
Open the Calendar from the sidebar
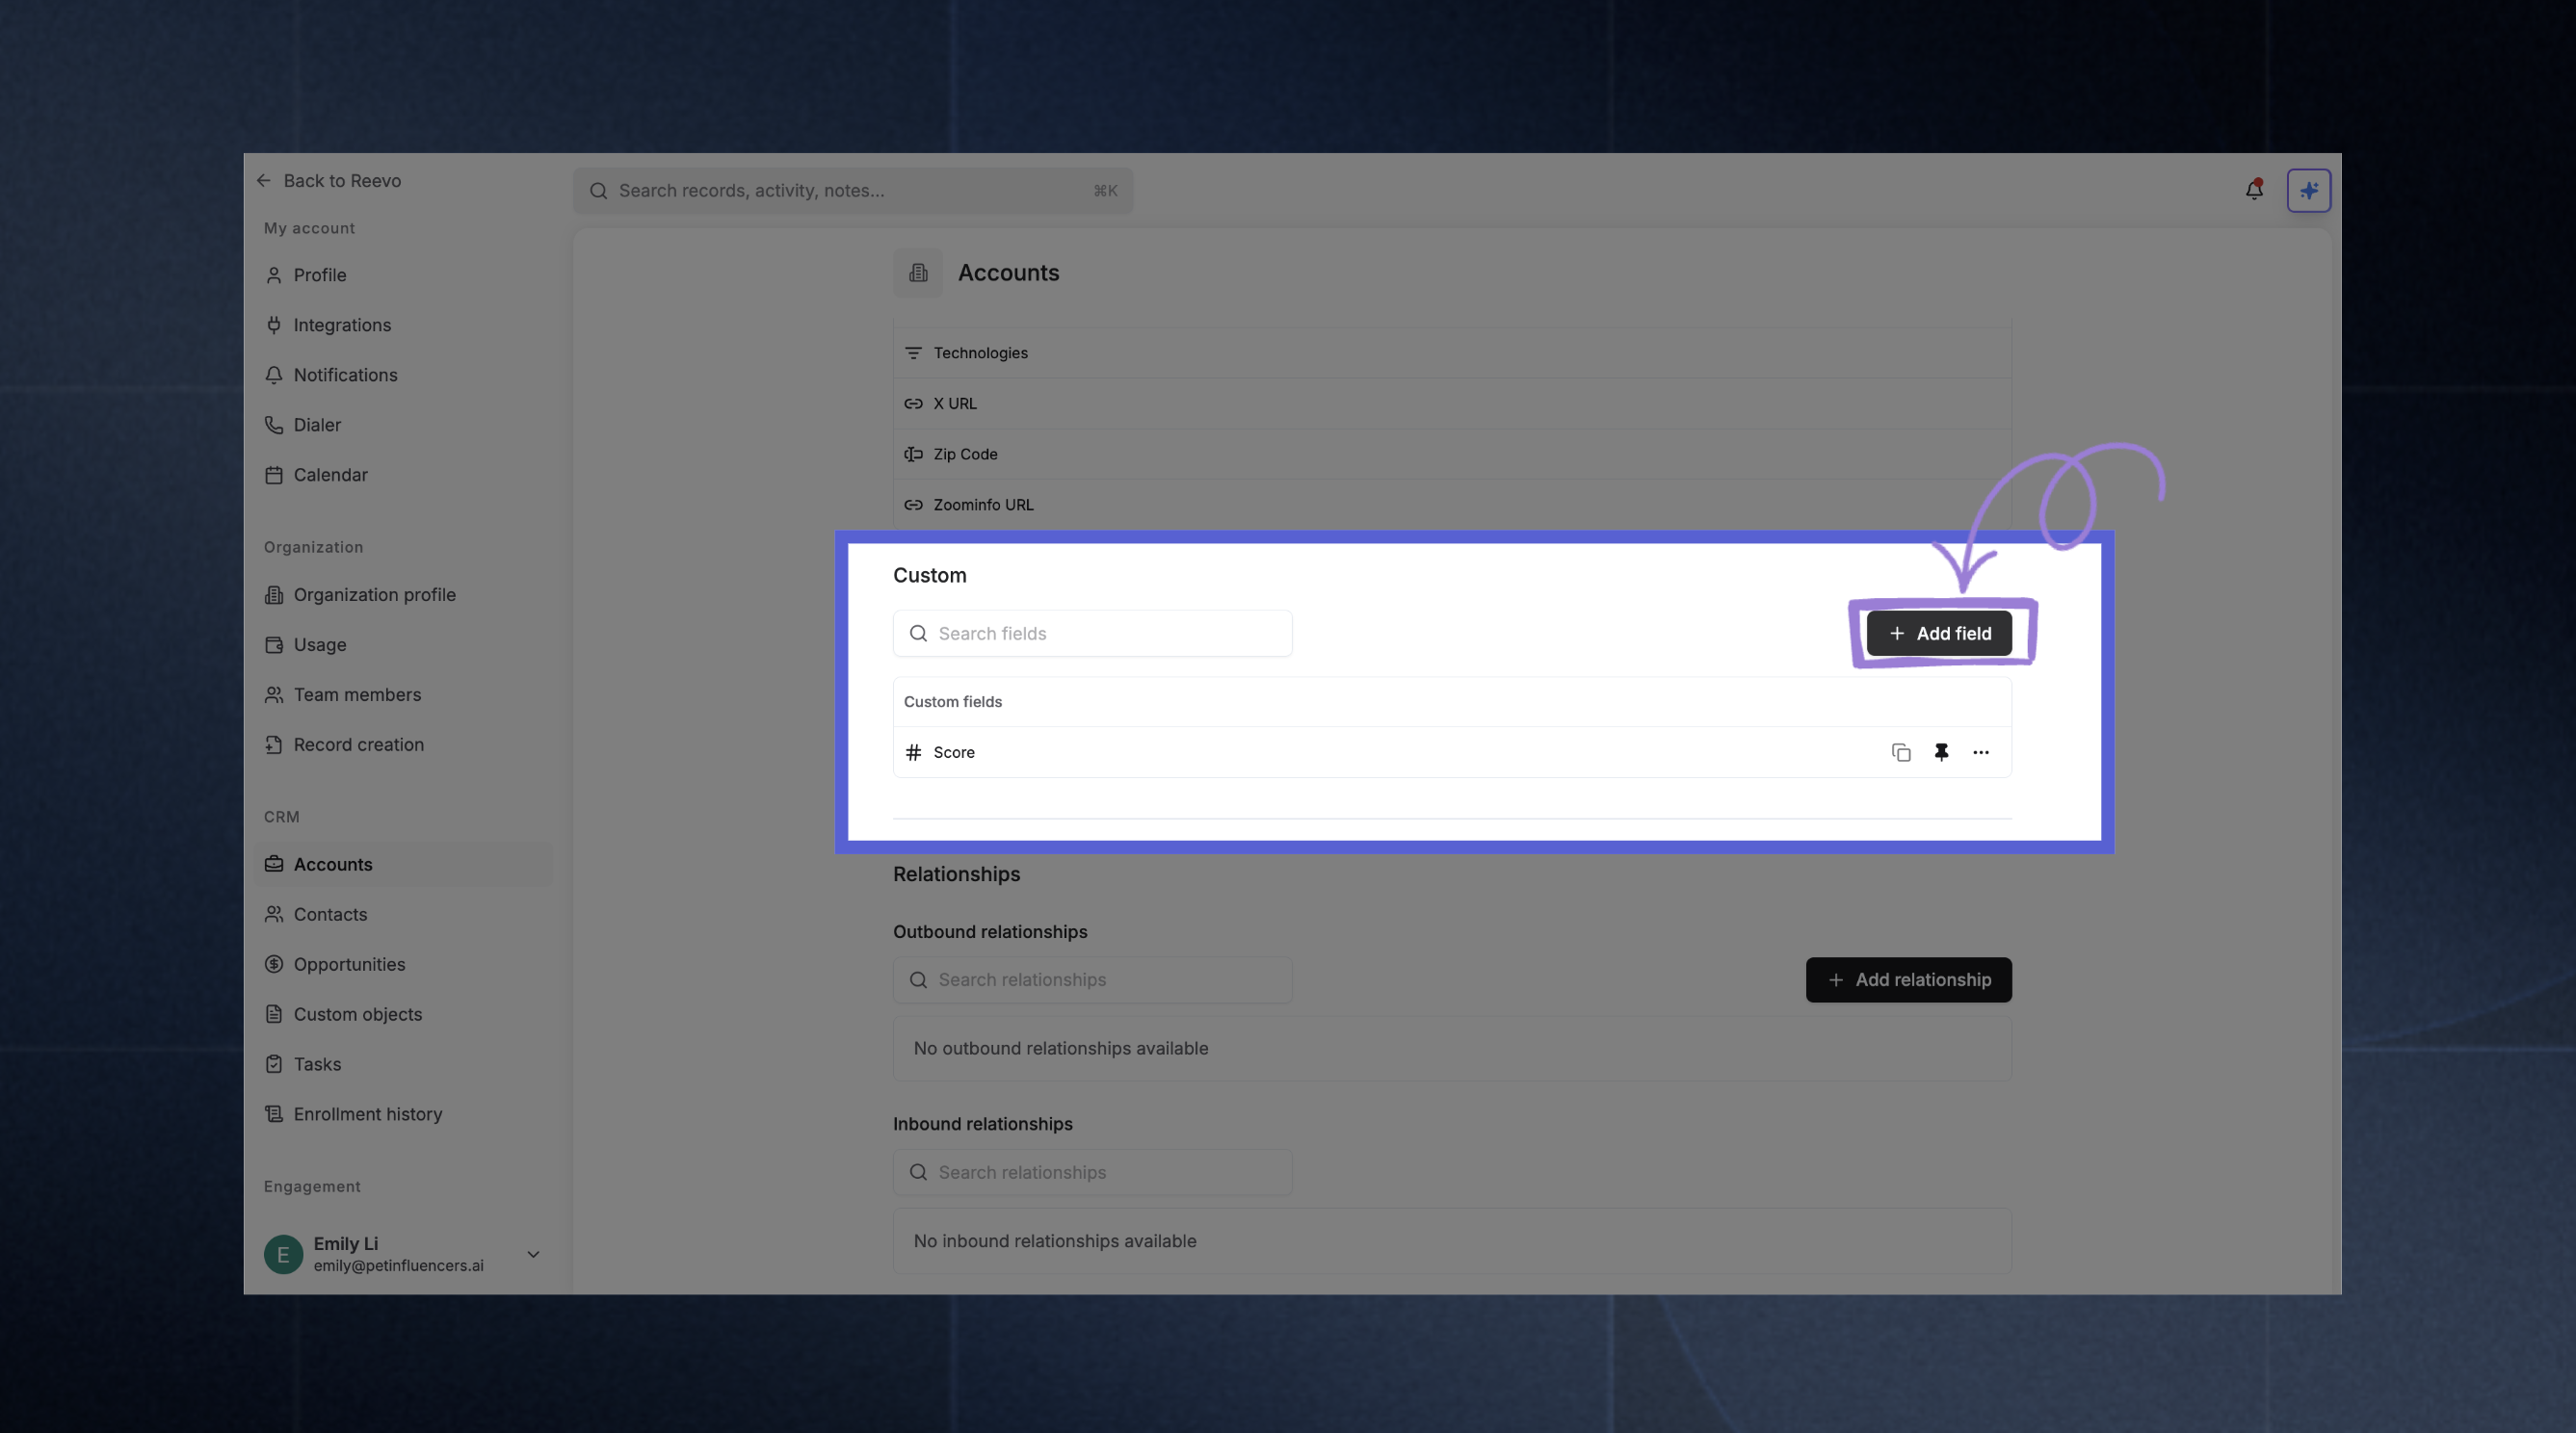click(330, 474)
